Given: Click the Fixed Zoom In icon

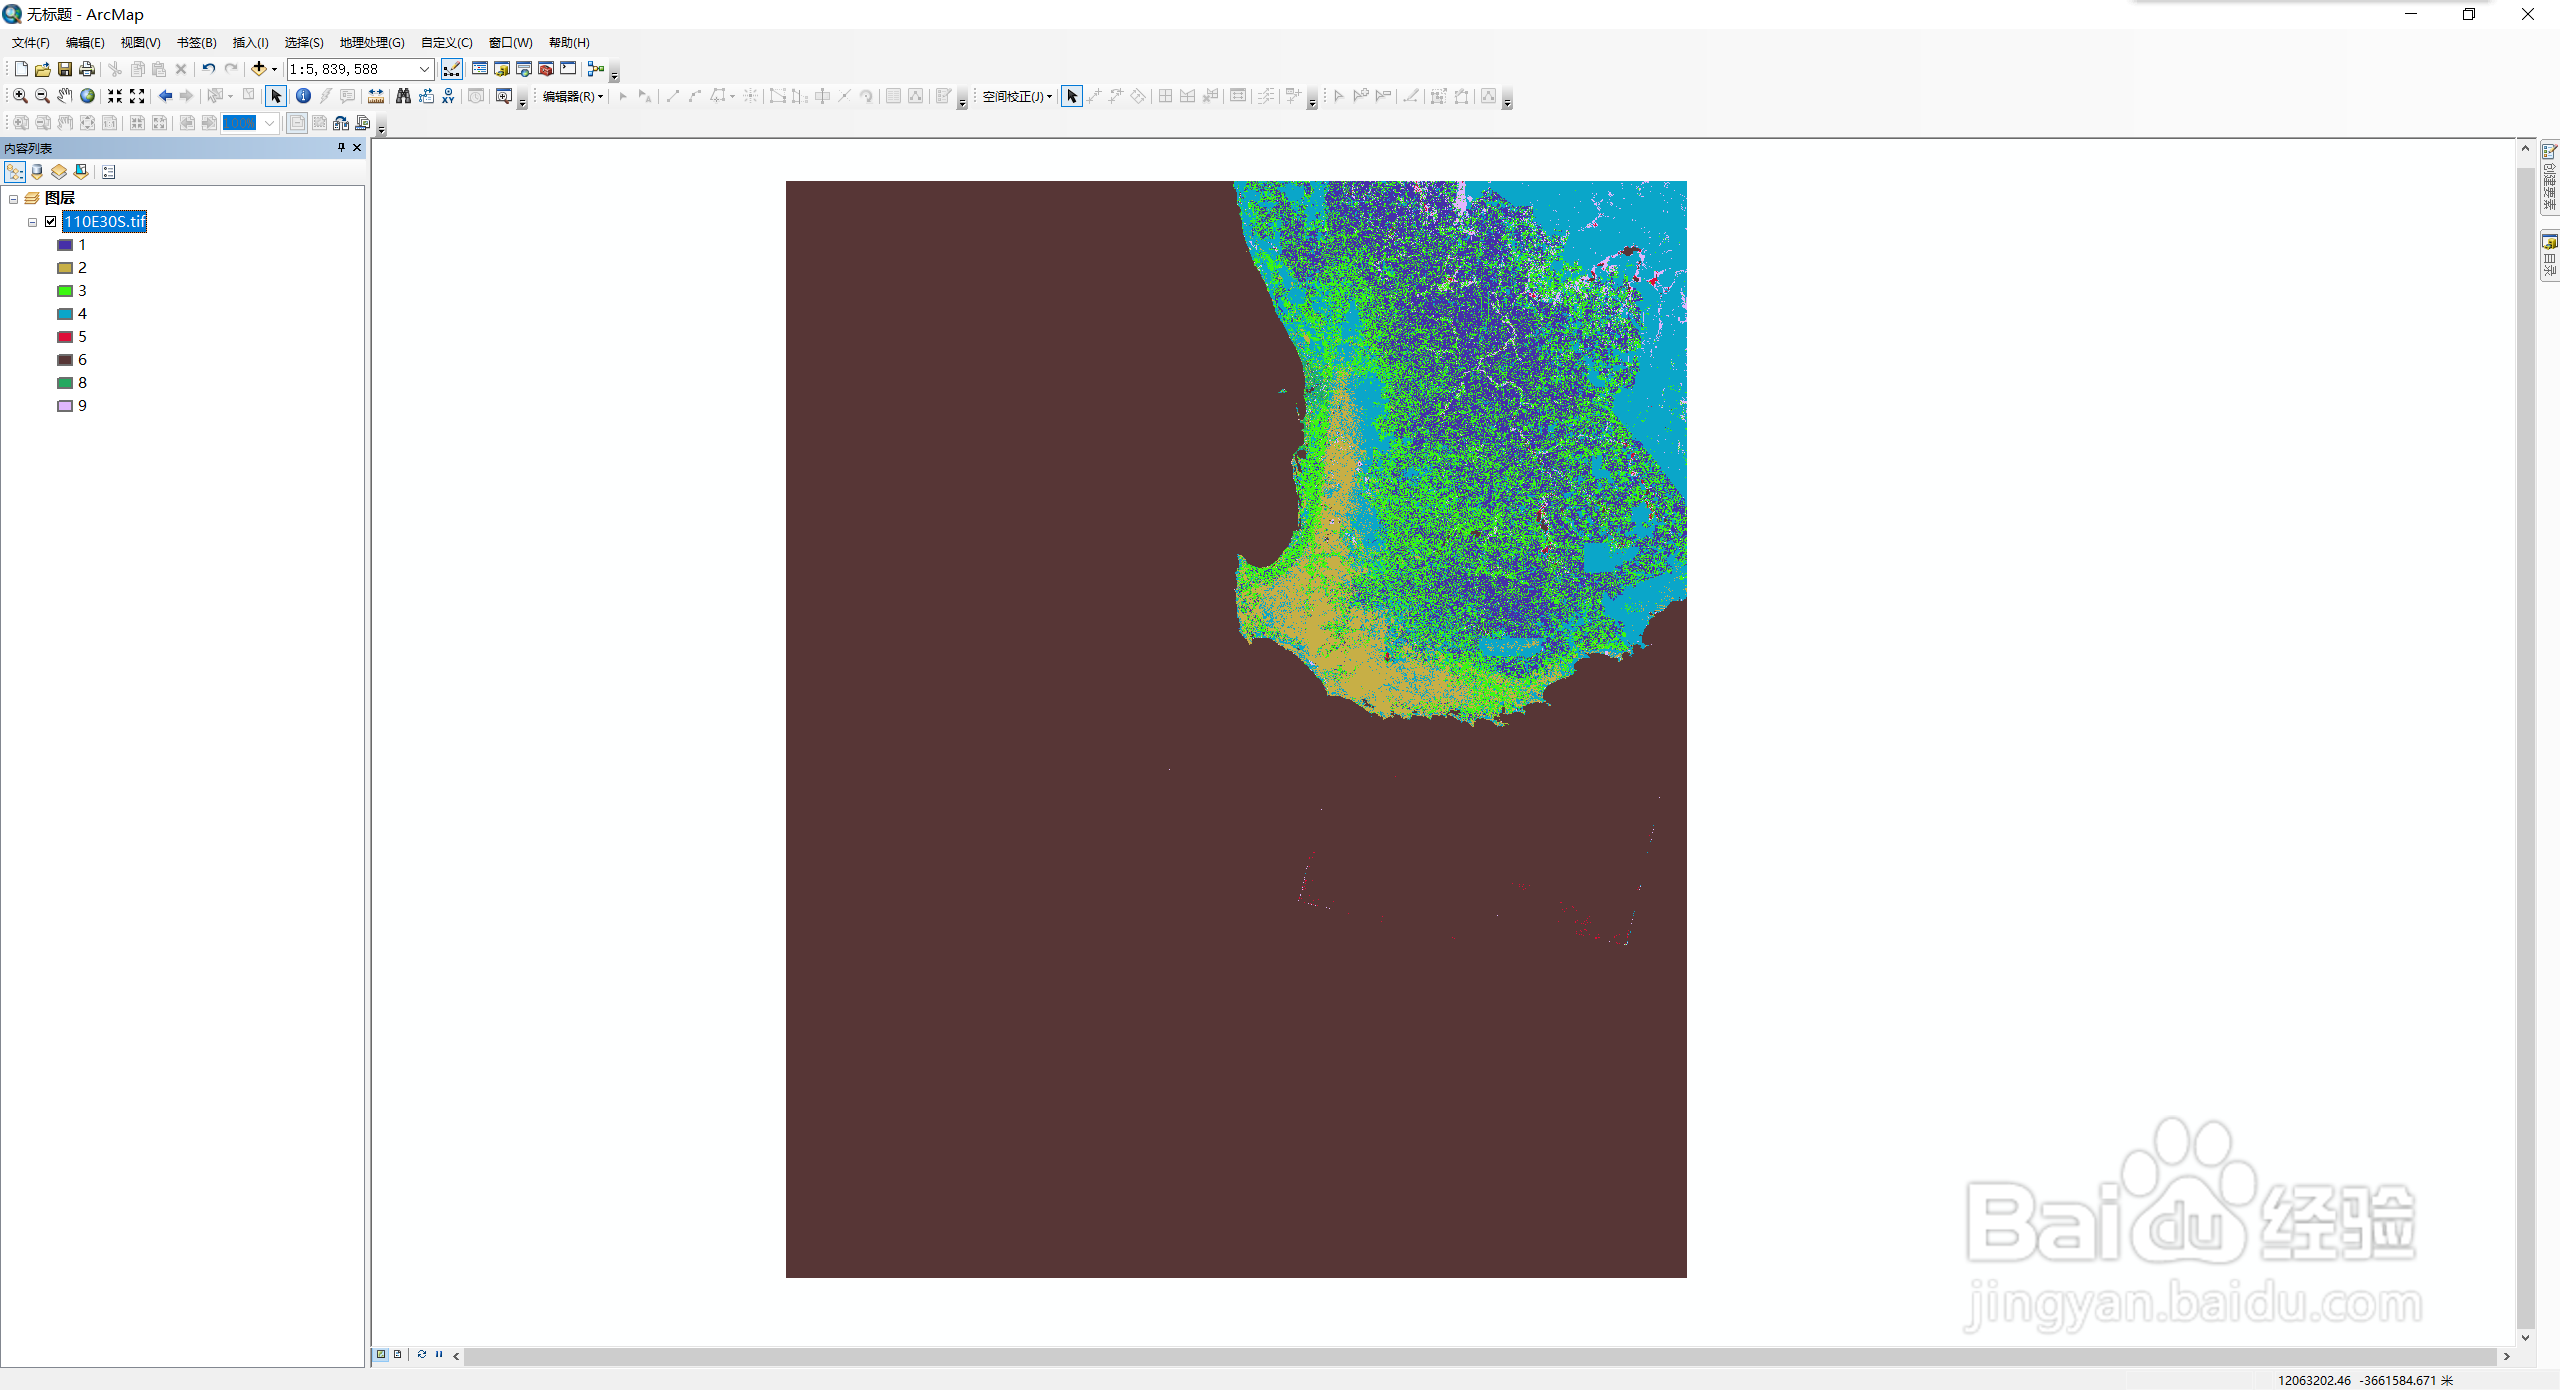Looking at the screenshot, I should [115, 96].
